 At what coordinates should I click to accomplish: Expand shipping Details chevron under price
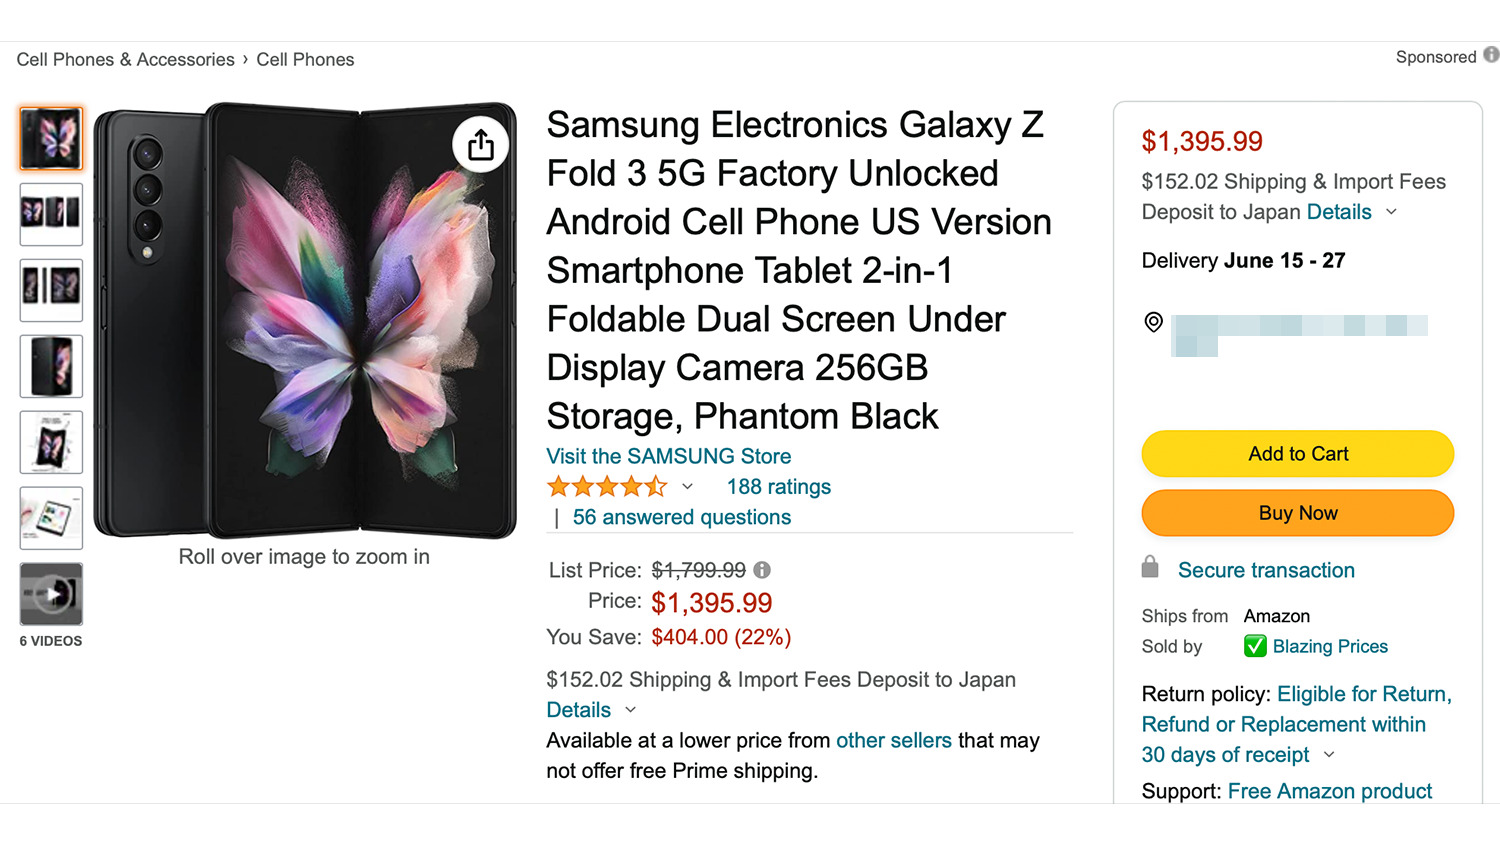(630, 710)
